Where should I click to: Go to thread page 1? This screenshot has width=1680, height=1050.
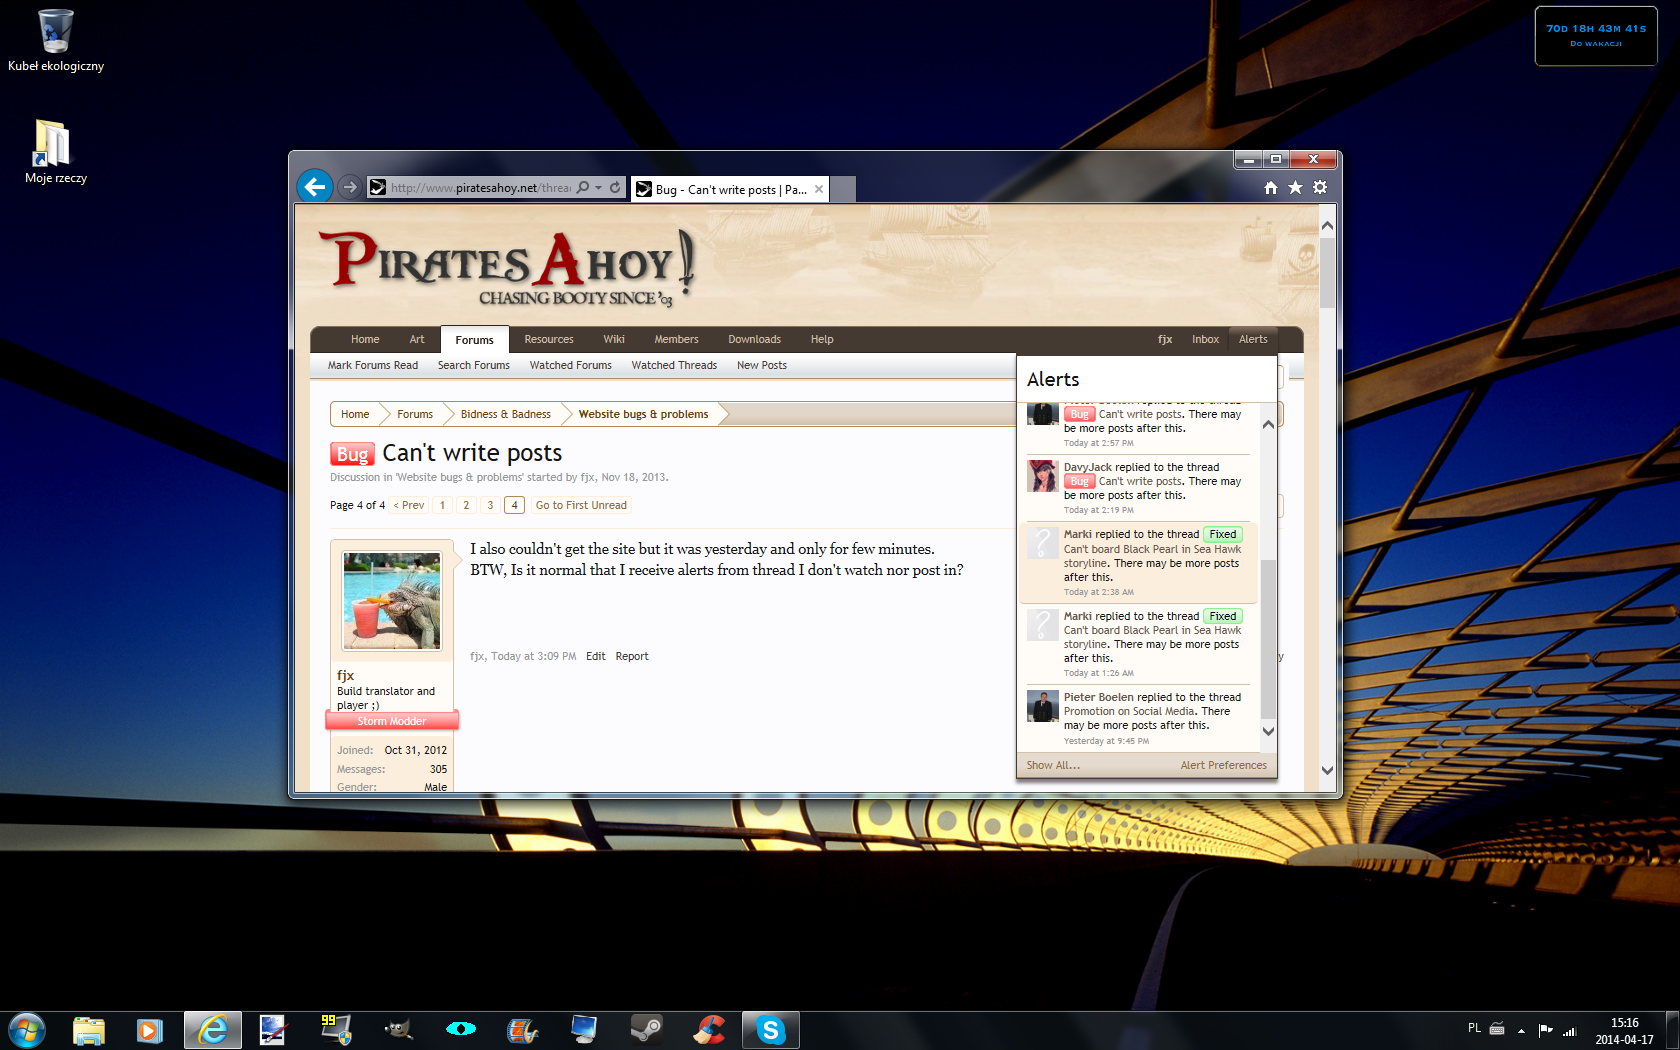(x=442, y=505)
